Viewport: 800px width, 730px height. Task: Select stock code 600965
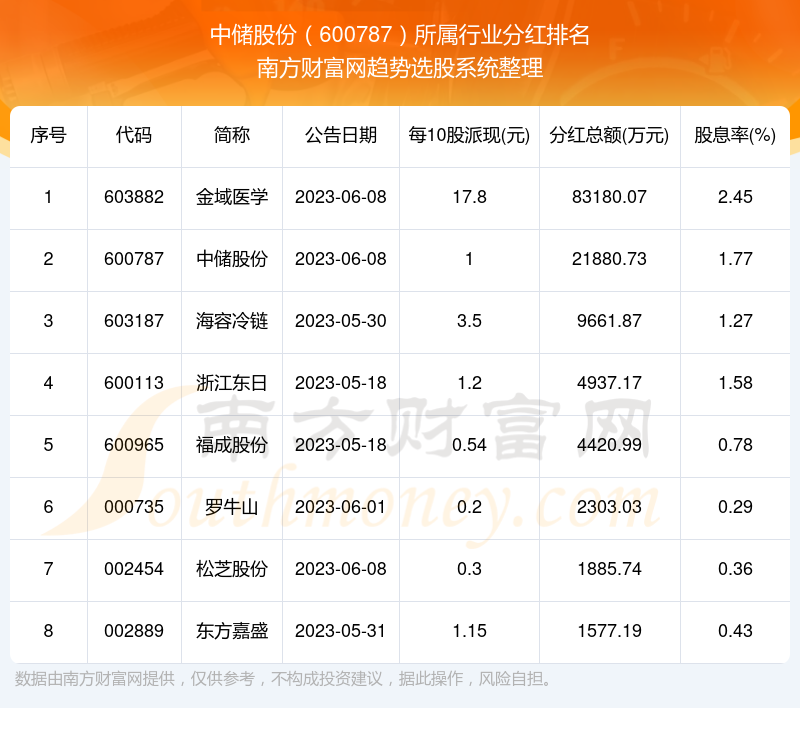coord(134,445)
